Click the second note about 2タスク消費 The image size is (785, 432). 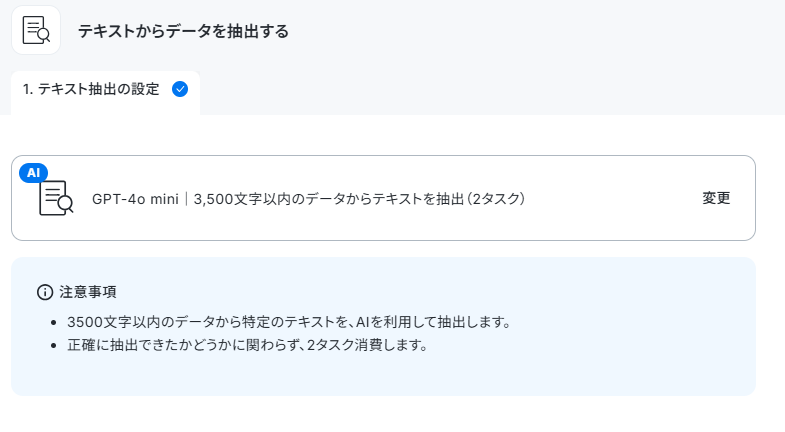point(247,345)
